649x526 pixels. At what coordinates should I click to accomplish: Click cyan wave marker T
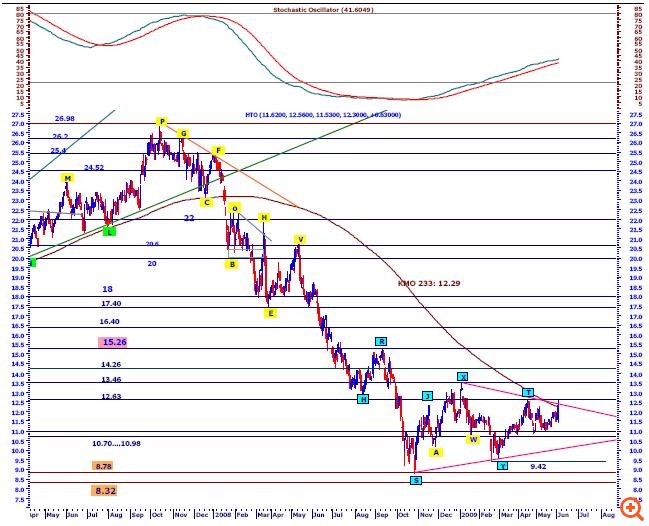[x=528, y=392]
